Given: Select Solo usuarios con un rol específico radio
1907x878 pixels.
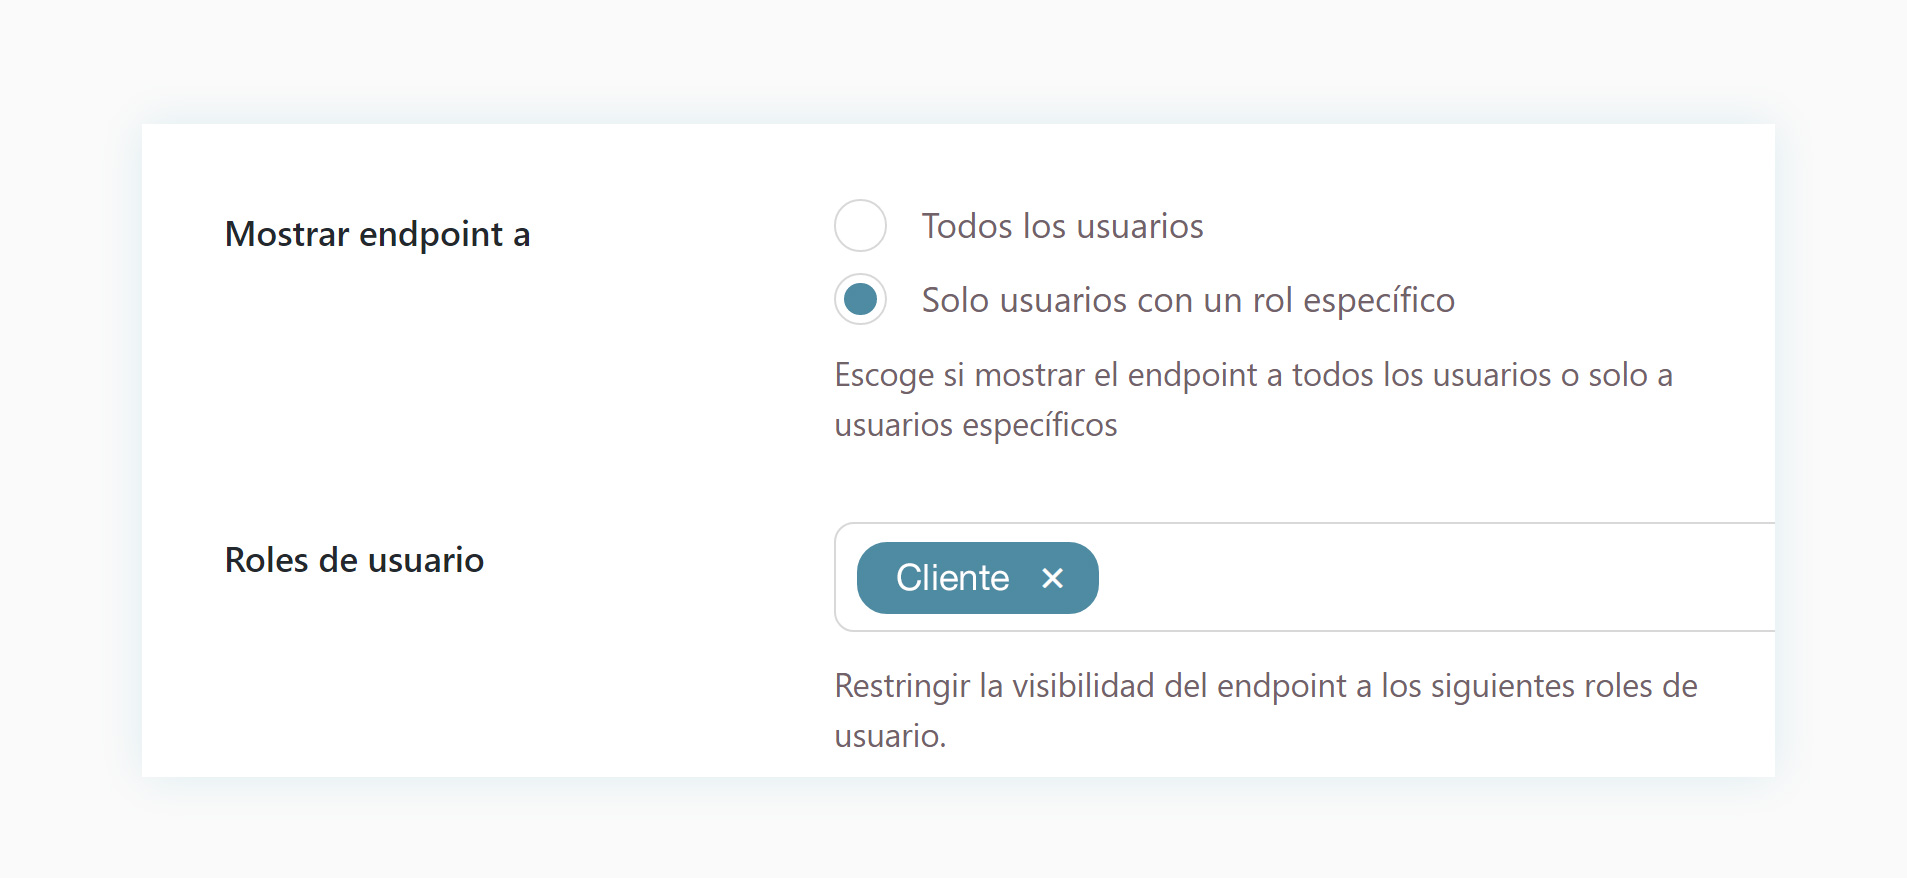Looking at the screenshot, I should click(860, 300).
